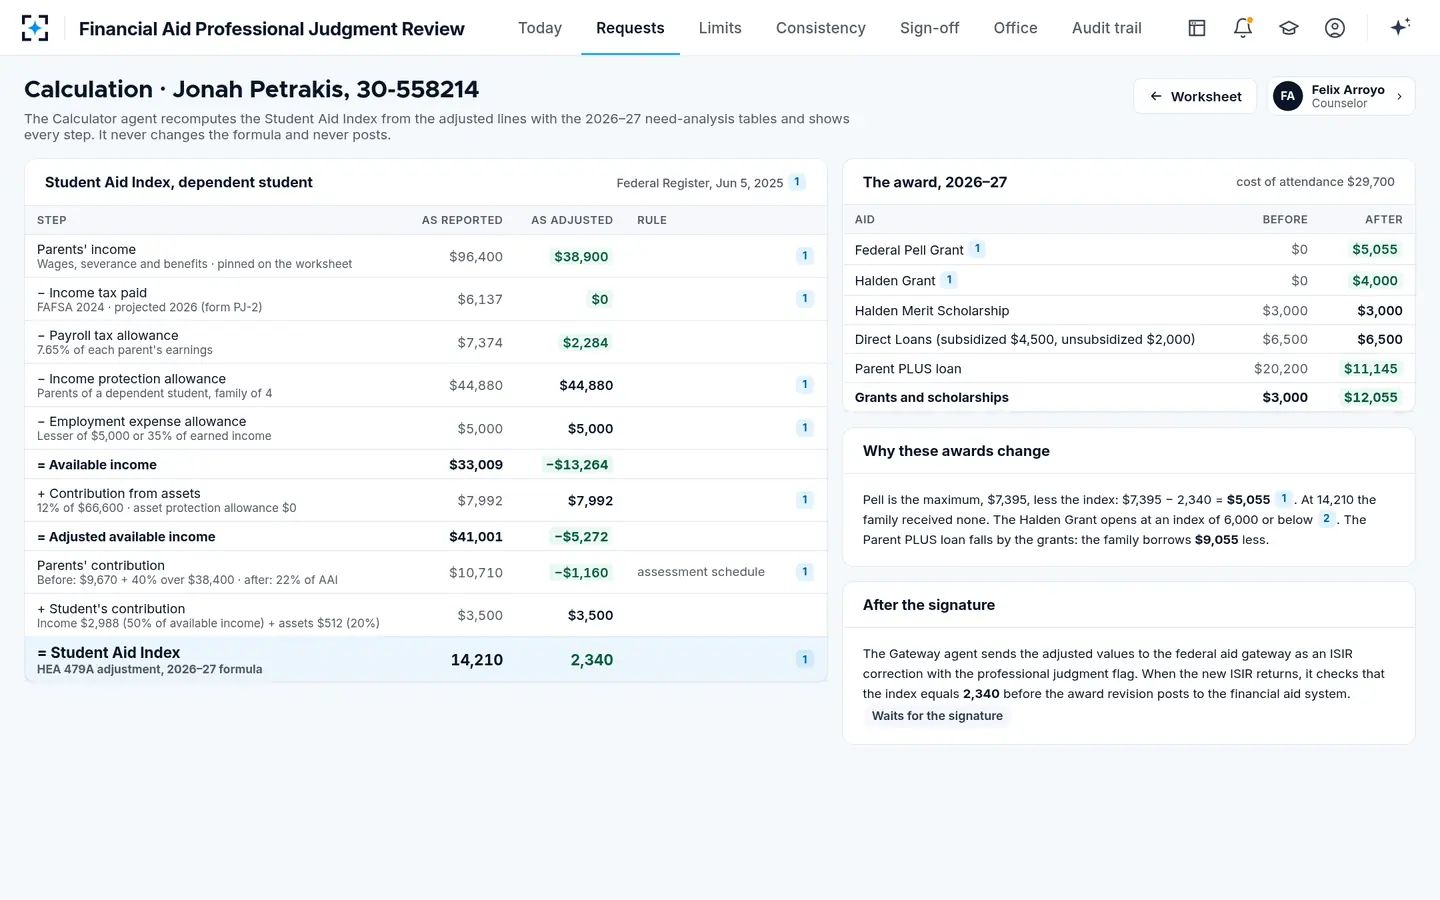Open the Office tab
Viewport: 1440px width, 900px height.
point(1015,28)
